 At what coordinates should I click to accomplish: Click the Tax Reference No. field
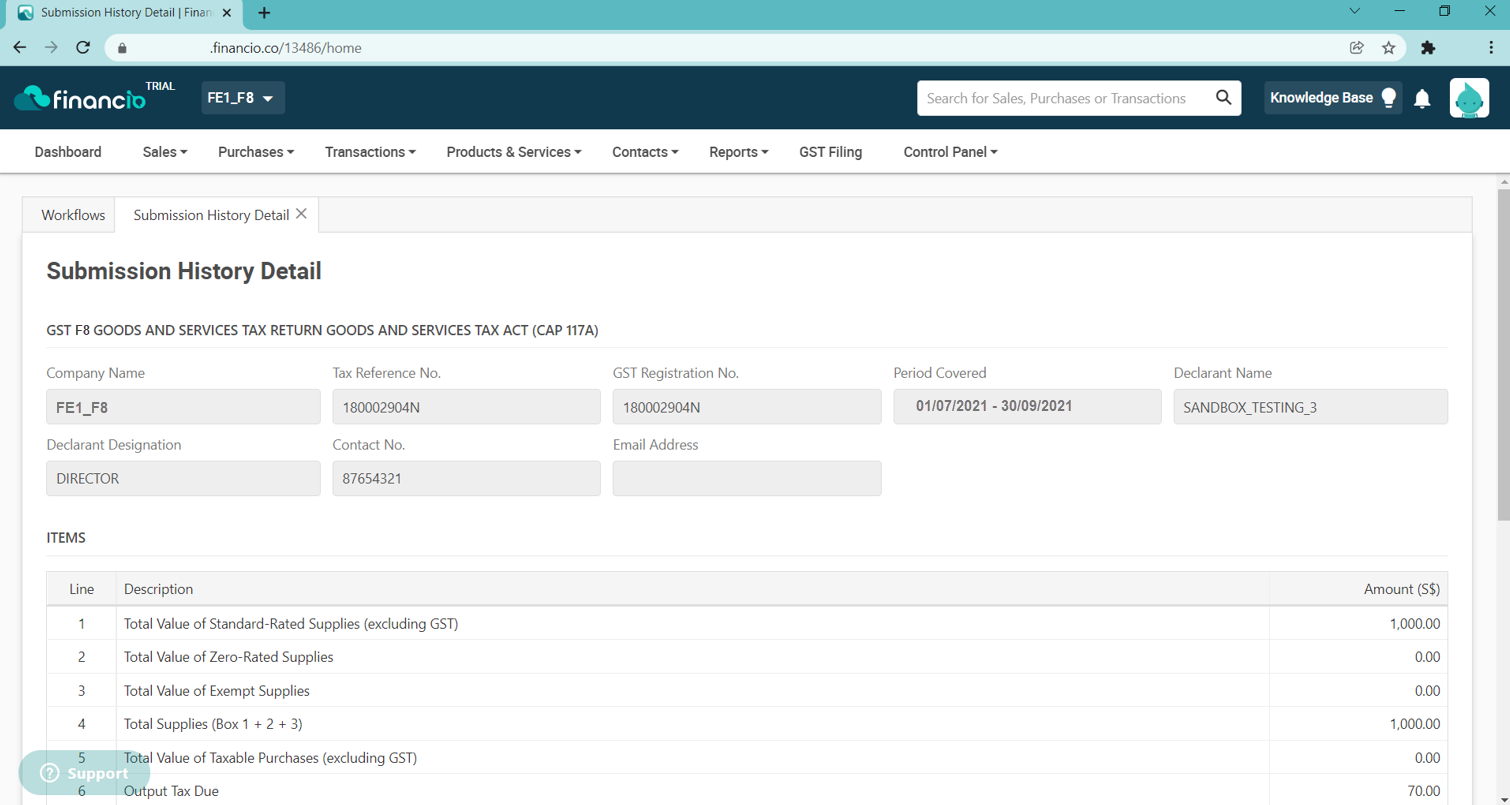click(466, 407)
